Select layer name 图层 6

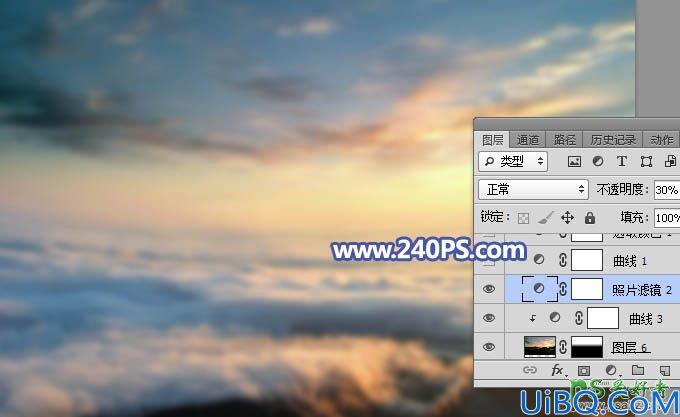630,348
